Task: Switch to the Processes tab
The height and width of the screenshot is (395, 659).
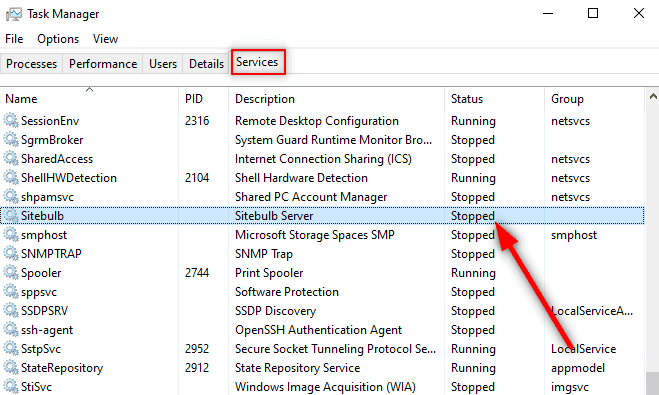Action: (x=32, y=63)
